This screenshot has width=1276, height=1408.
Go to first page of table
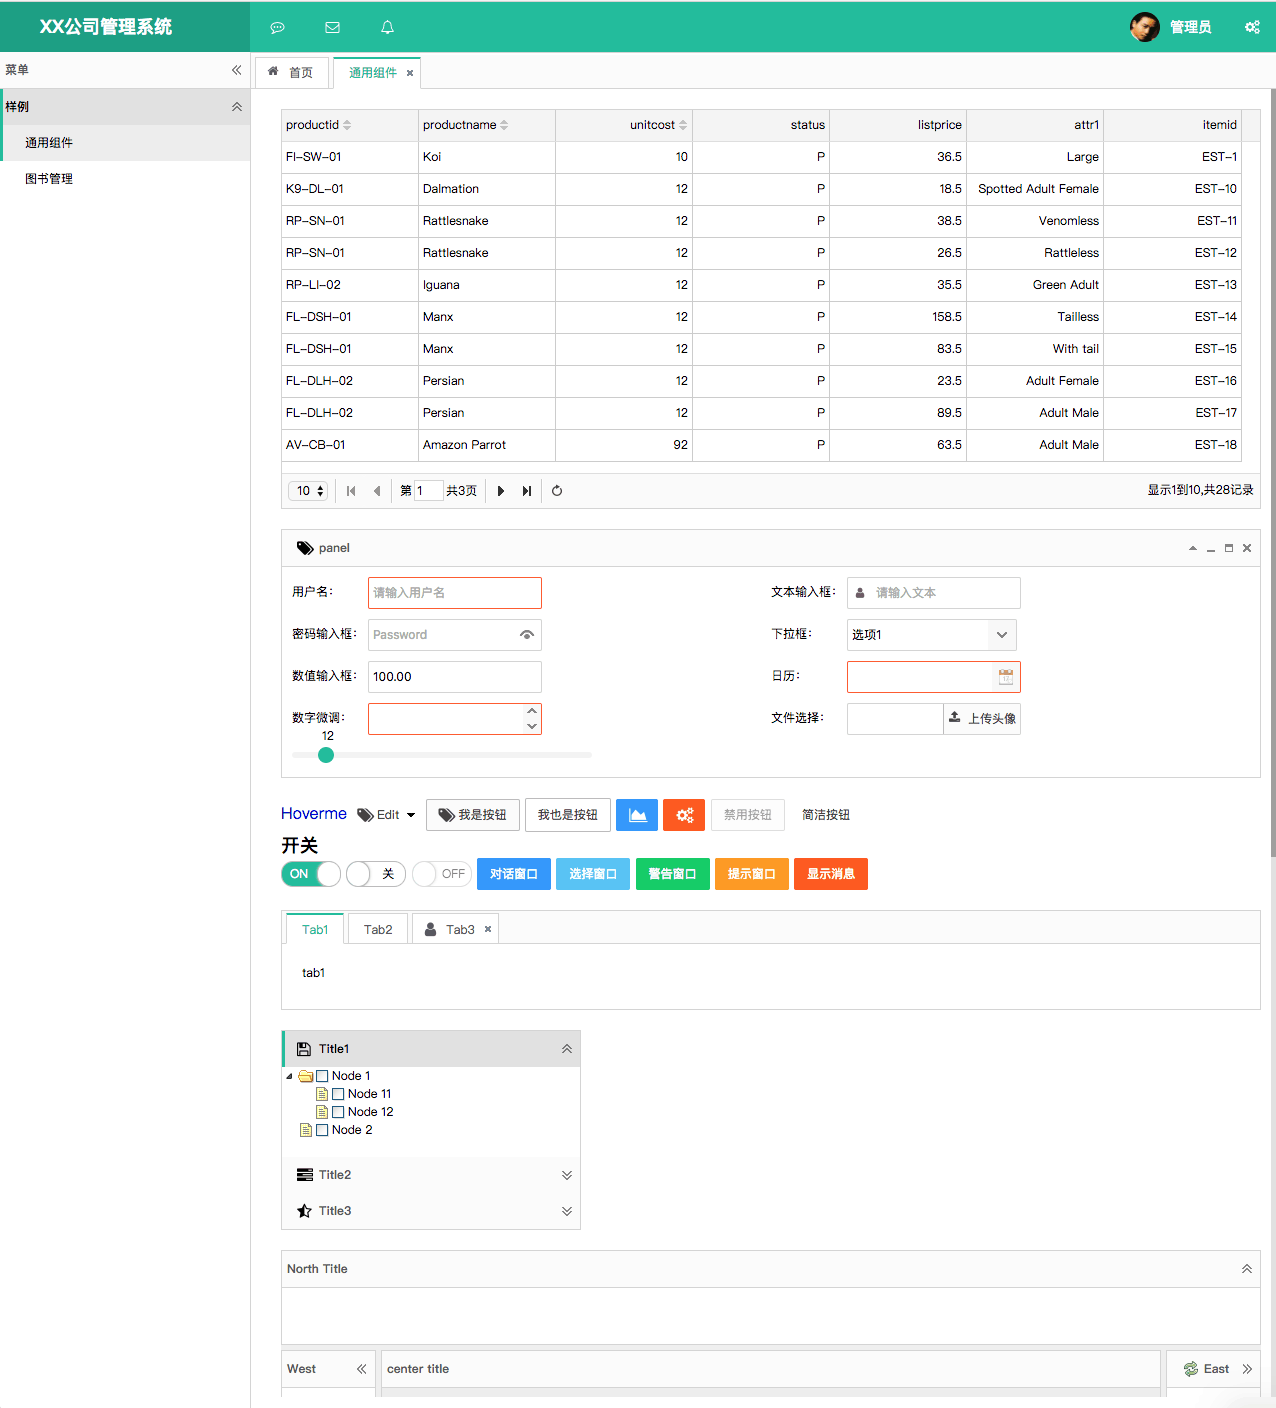click(x=351, y=491)
